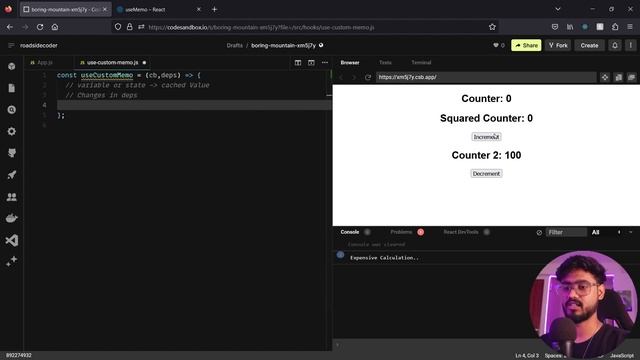Click the Increment button in preview
The width and height of the screenshot is (640, 360).
(486, 137)
